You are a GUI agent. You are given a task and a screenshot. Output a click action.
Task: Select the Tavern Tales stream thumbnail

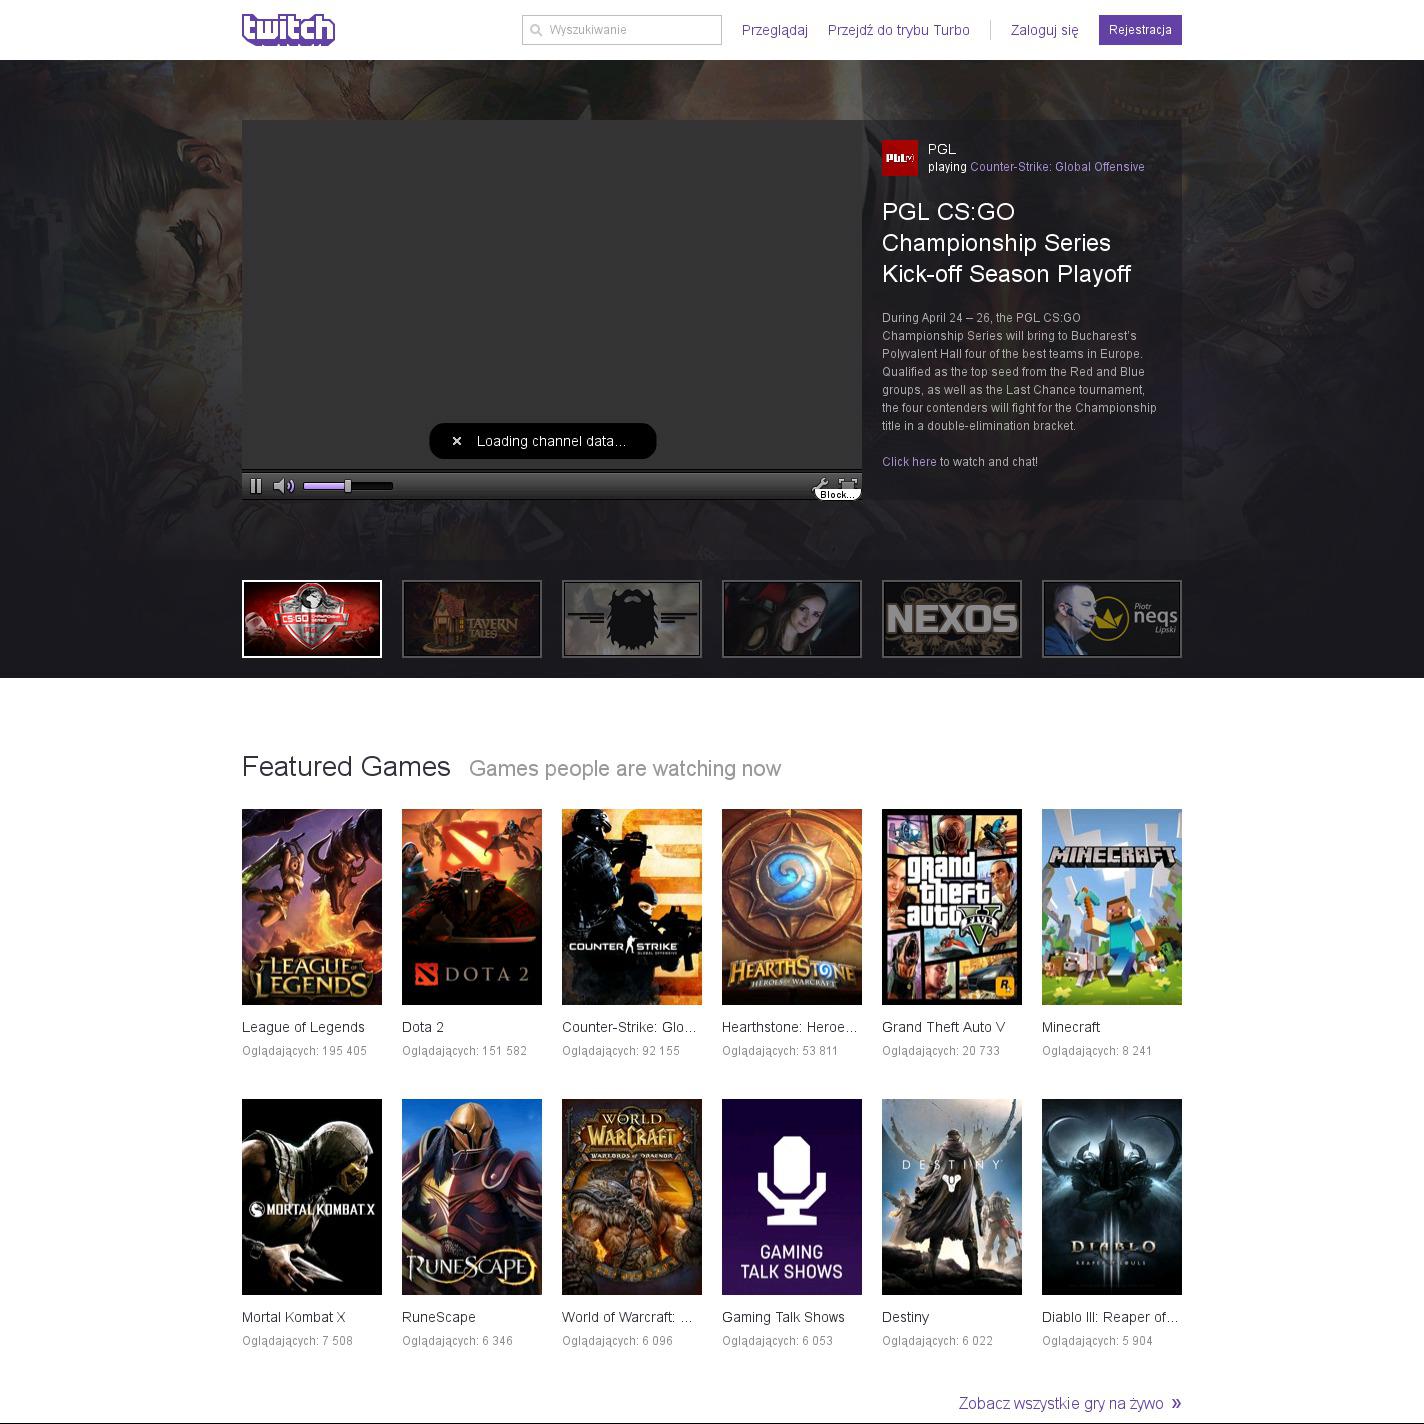[x=472, y=619]
